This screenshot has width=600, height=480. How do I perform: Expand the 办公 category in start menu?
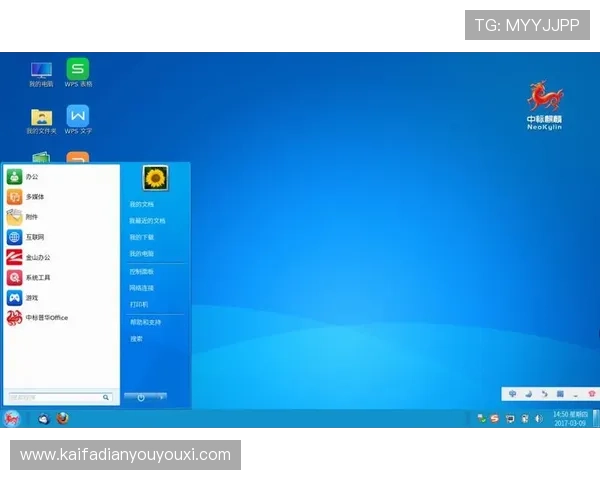pos(32,176)
